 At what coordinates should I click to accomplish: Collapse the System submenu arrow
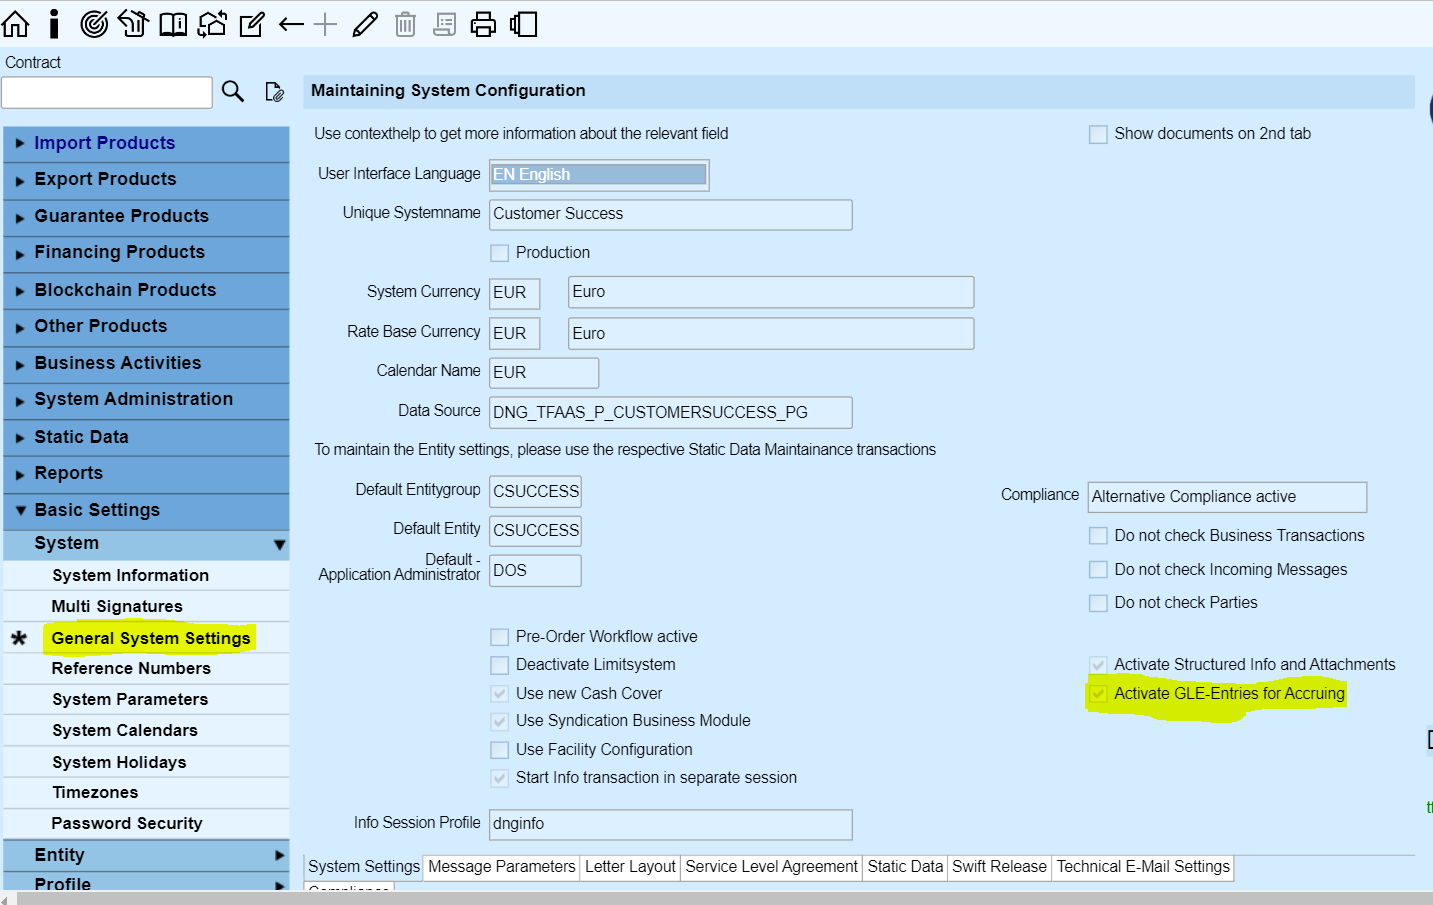pos(279,545)
